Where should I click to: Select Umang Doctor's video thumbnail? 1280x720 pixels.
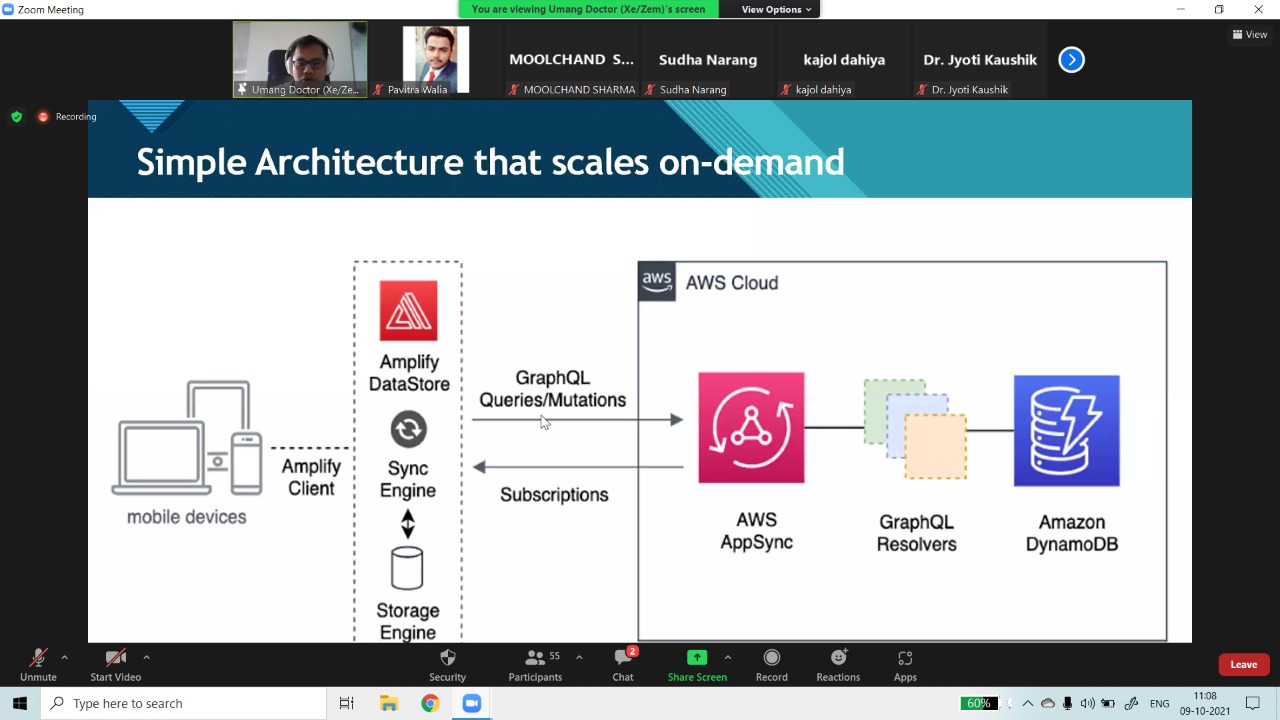click(x=300, y=60)
